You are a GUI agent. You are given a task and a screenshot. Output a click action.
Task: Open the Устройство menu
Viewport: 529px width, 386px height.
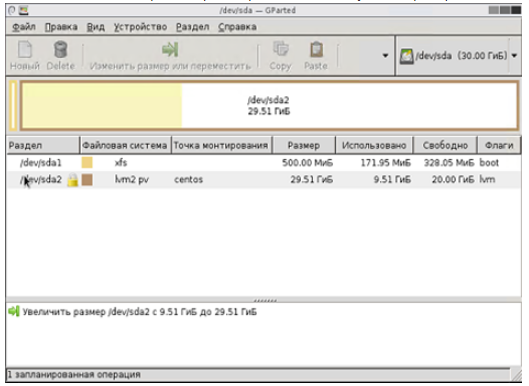(140, 27)
